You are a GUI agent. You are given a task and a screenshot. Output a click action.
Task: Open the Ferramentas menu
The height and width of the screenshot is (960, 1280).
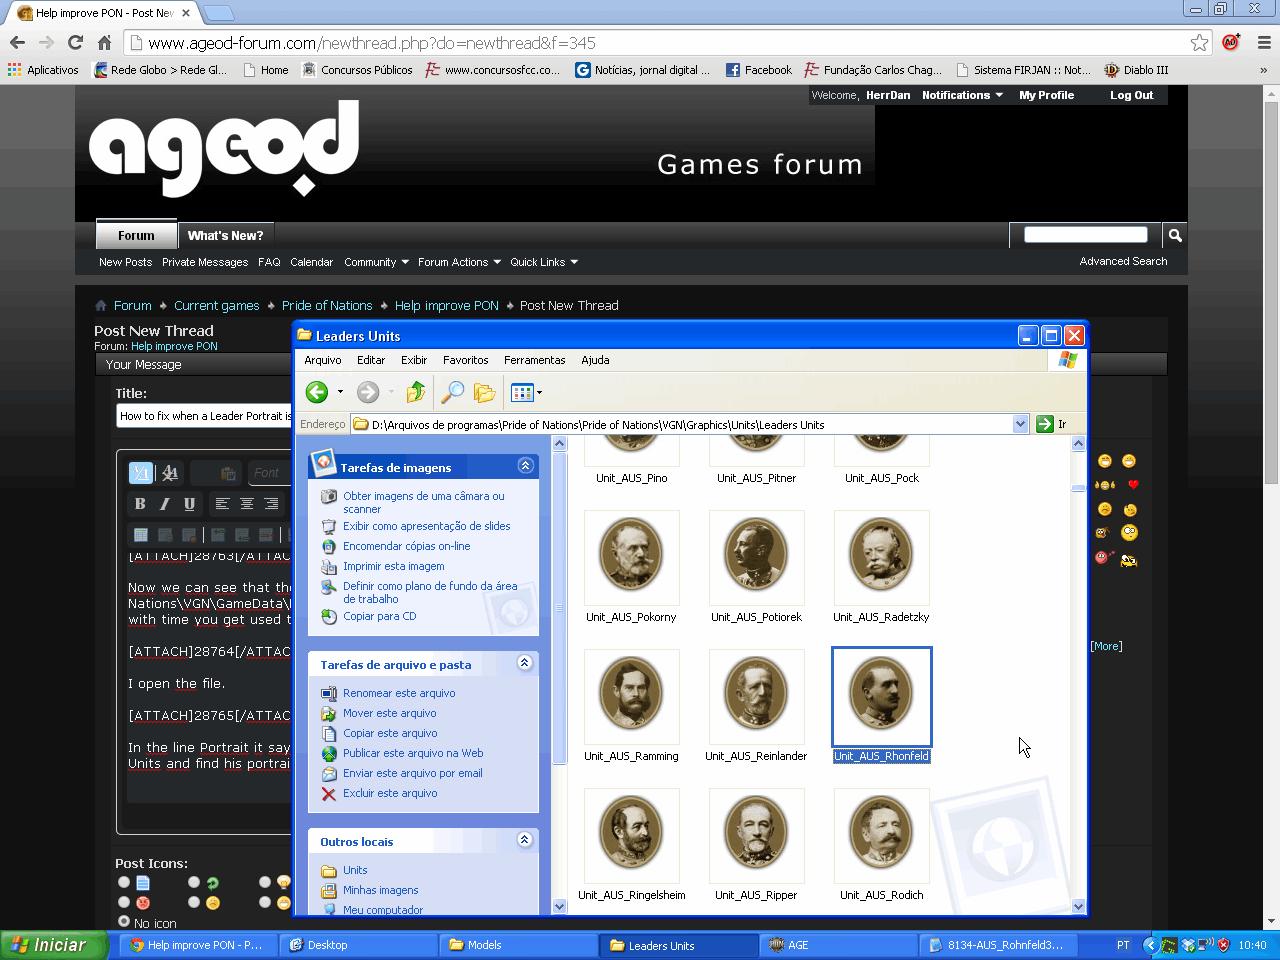534,360
